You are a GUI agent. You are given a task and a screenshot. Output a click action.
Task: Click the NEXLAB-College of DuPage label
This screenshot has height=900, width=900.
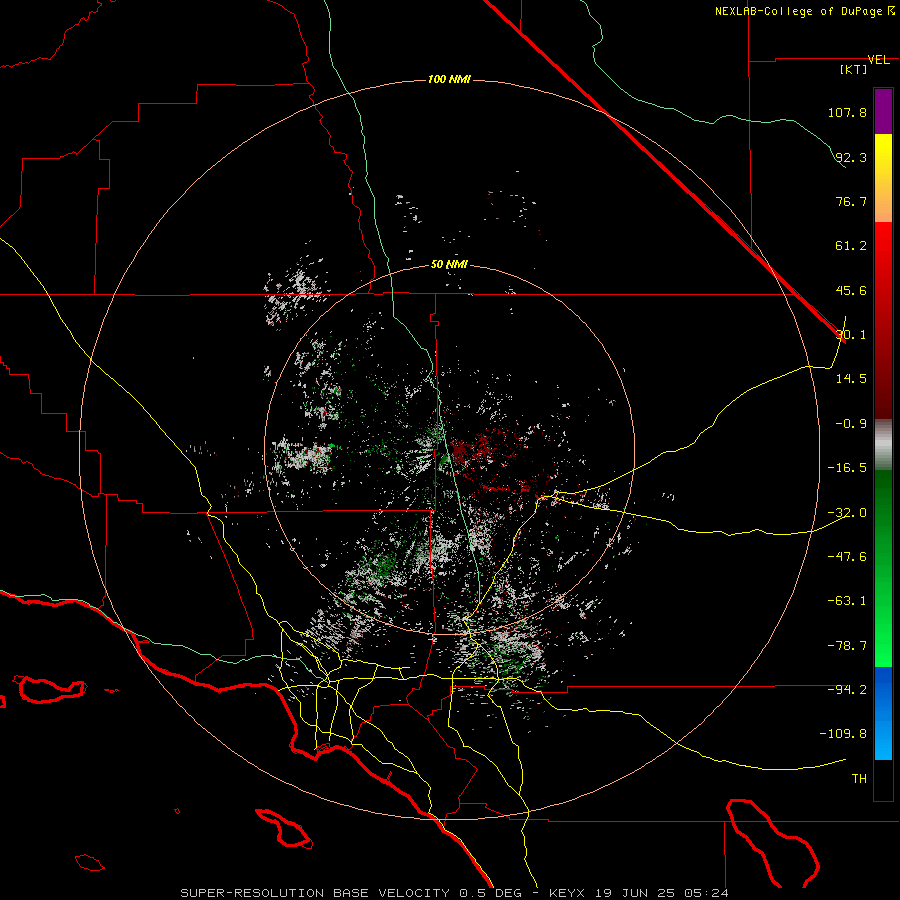798,11
